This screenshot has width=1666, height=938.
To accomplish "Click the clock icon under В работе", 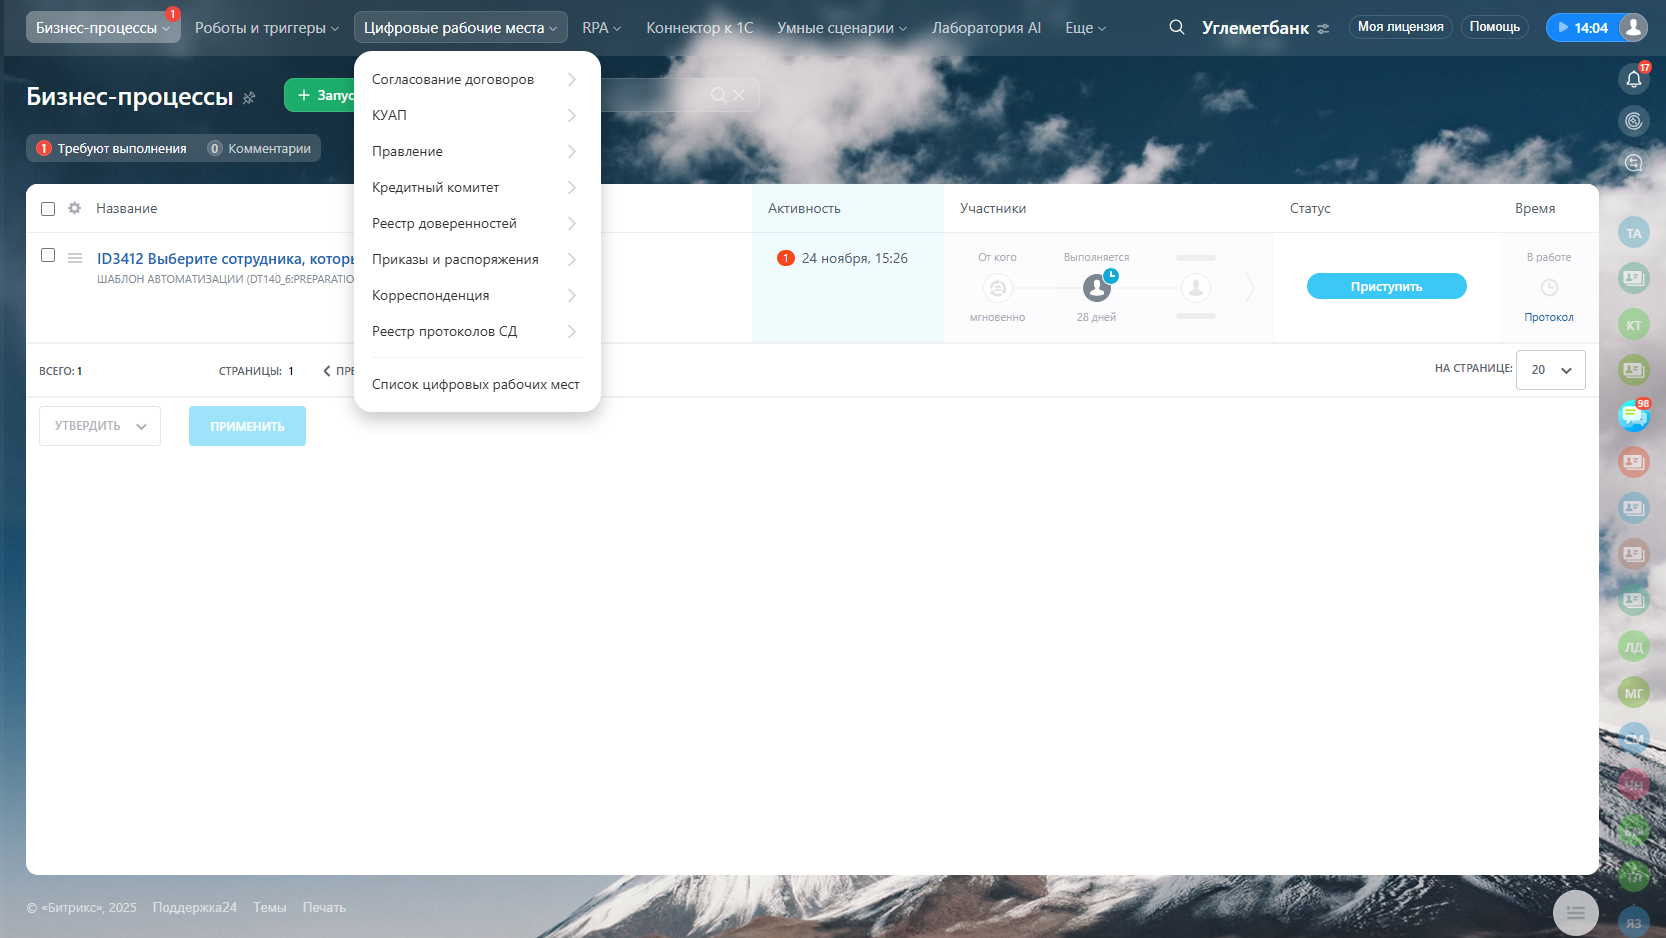I will click(x=1549, y=287).
